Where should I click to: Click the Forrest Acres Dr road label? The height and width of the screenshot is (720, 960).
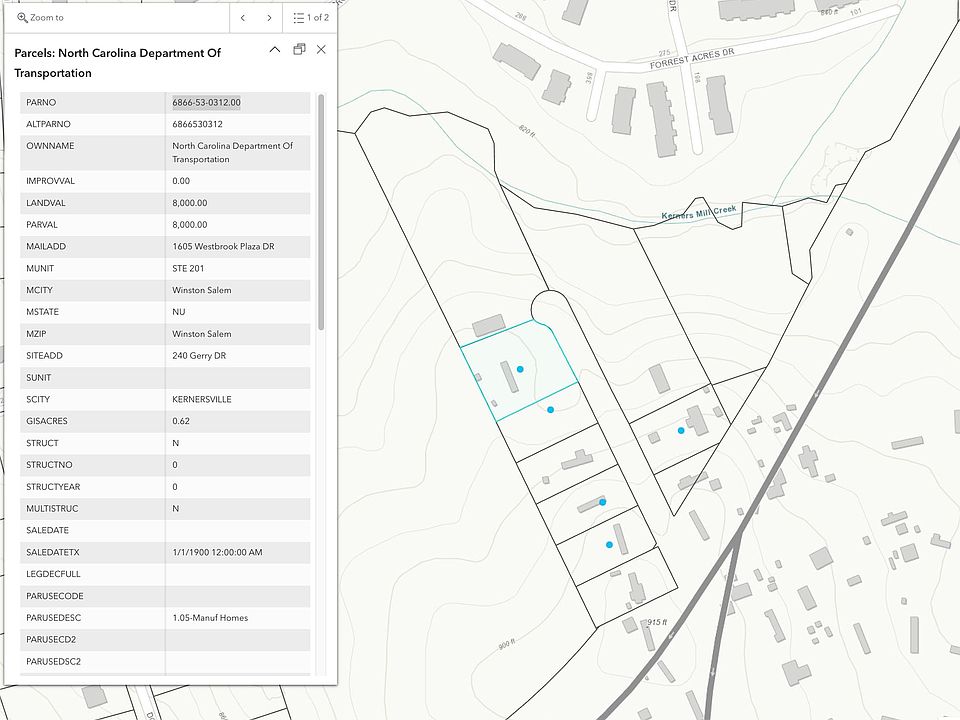[692, 59]
